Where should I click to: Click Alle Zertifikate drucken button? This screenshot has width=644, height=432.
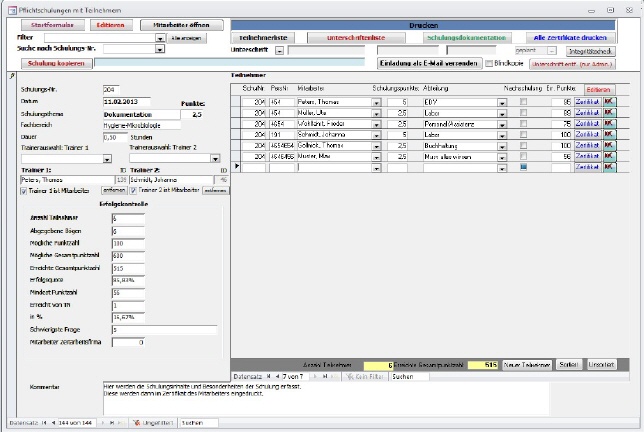[570, 38]
